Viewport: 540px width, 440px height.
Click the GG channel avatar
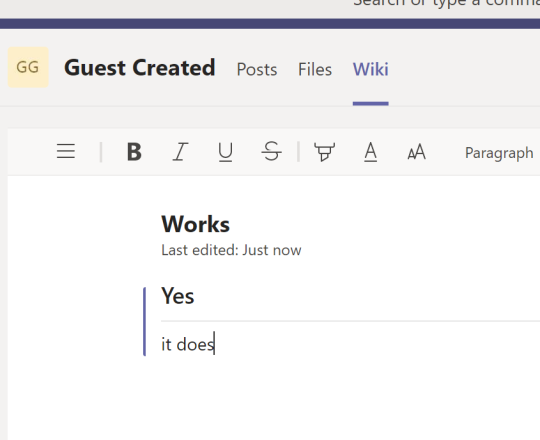[x=28, y=67]
